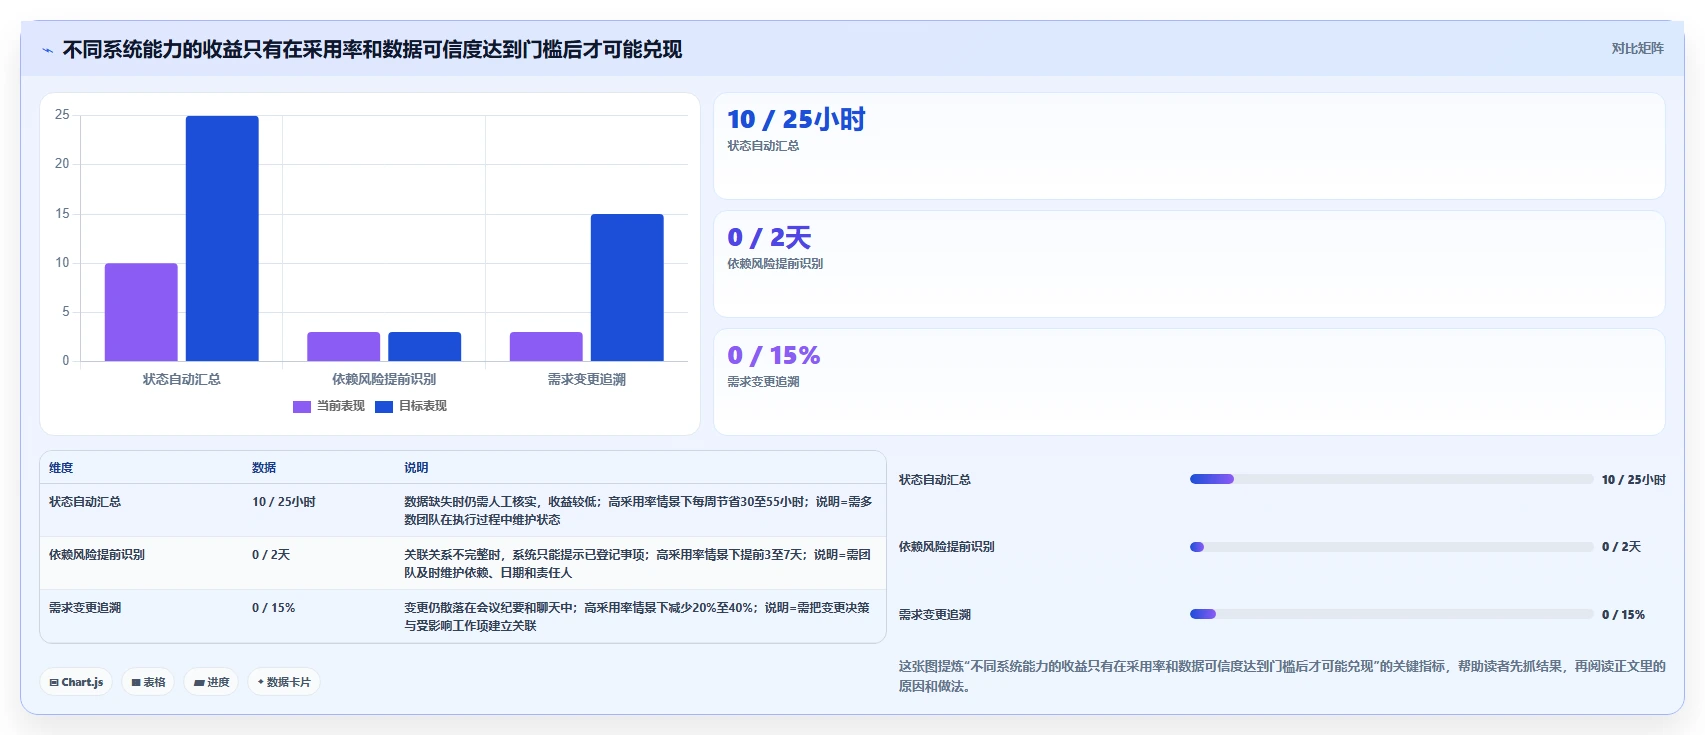Toggle the 当前表现 legend swatch
The width and height of the screenshot is (1705, 735).
point(302,406)
